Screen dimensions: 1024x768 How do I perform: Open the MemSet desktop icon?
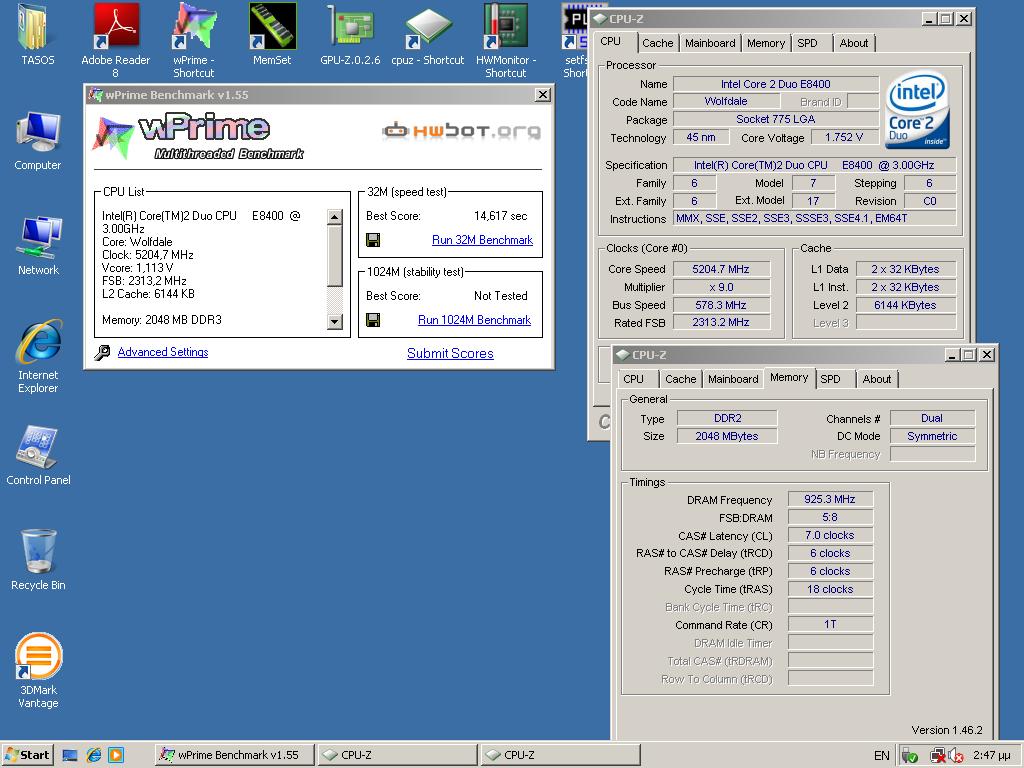(x=272, y=27)
